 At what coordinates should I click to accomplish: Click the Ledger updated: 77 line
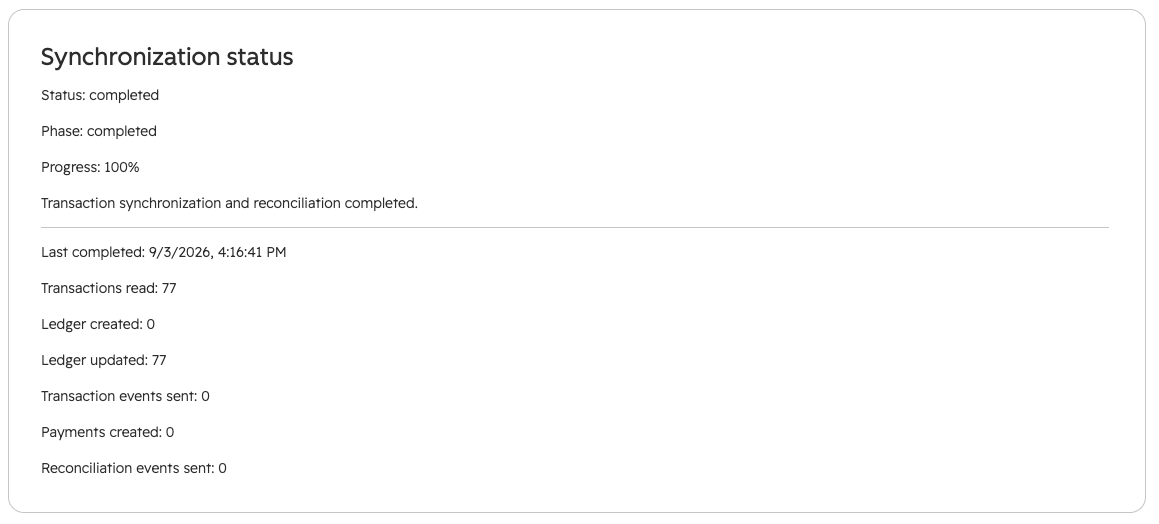[x=103, y=361]
